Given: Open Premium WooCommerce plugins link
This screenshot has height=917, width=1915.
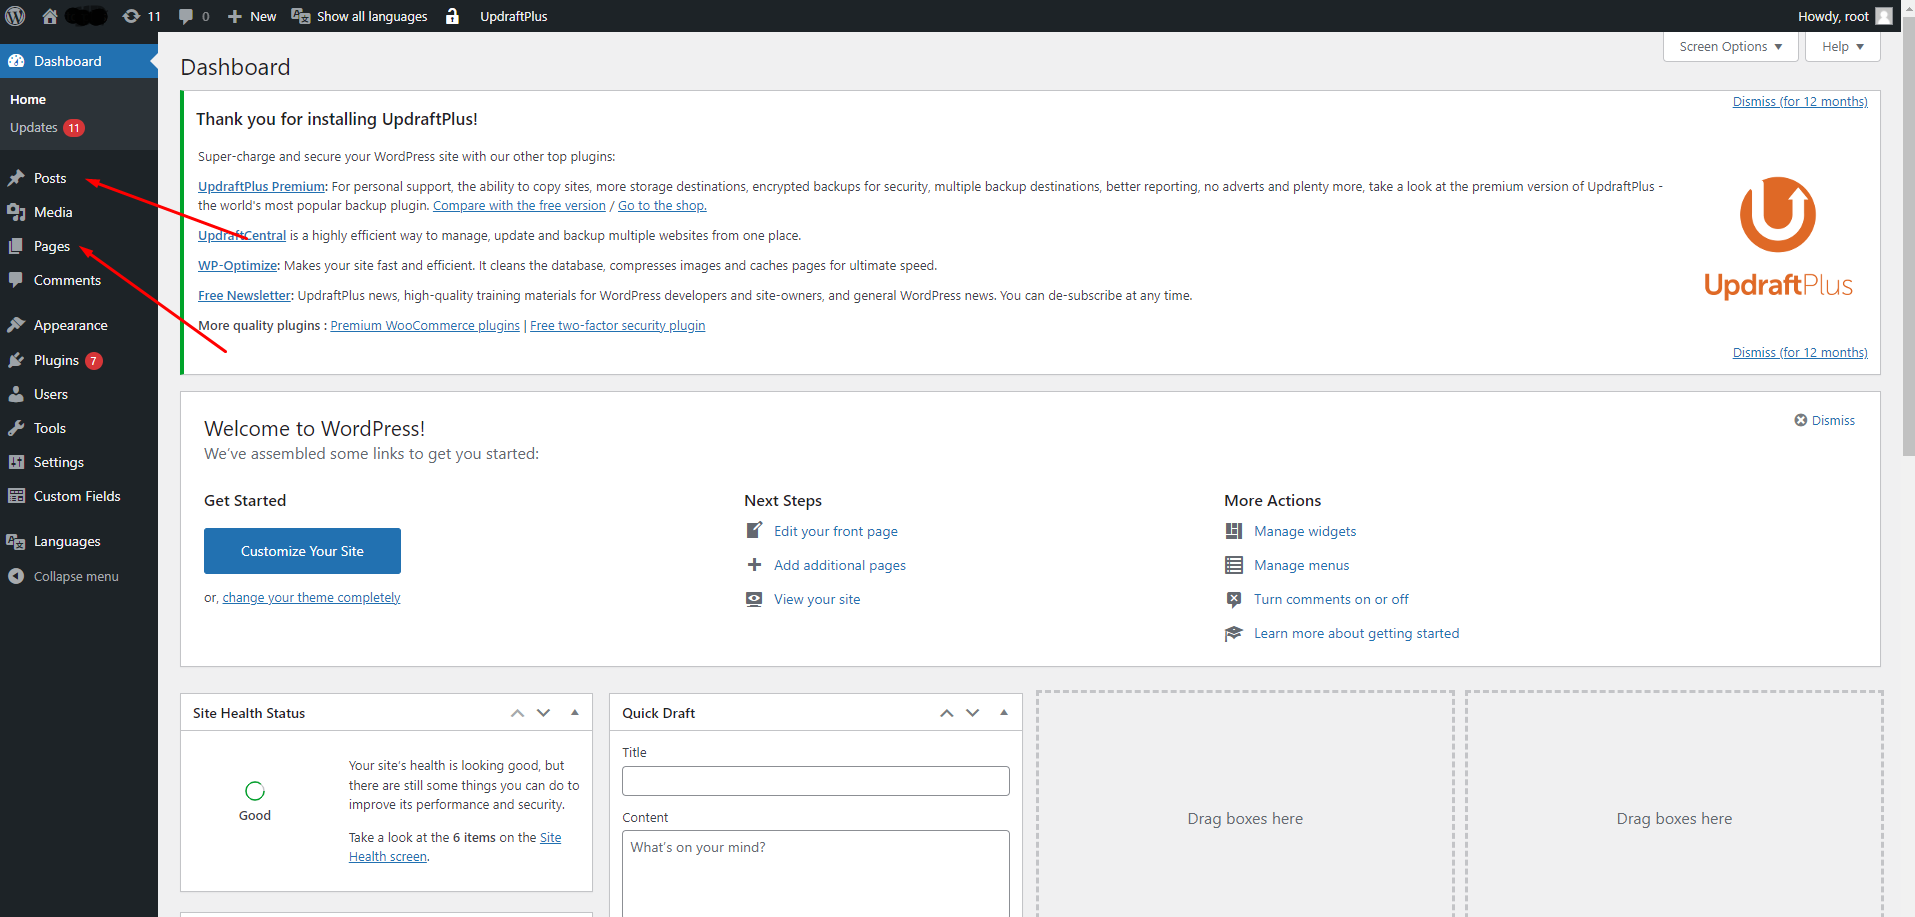Looking at the screenshot, I should (x=425, y=325).
